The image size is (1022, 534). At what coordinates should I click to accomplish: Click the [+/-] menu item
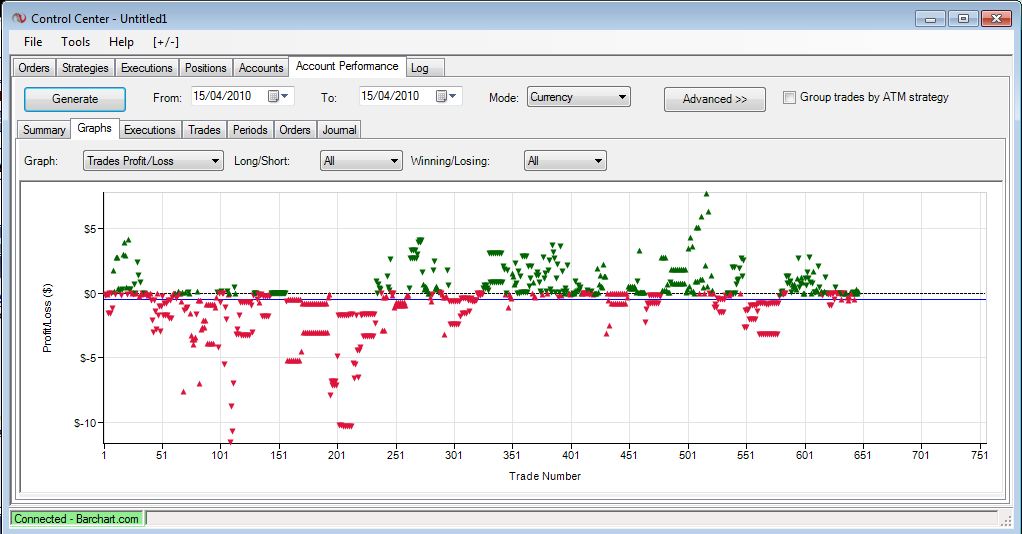[167, 42]
